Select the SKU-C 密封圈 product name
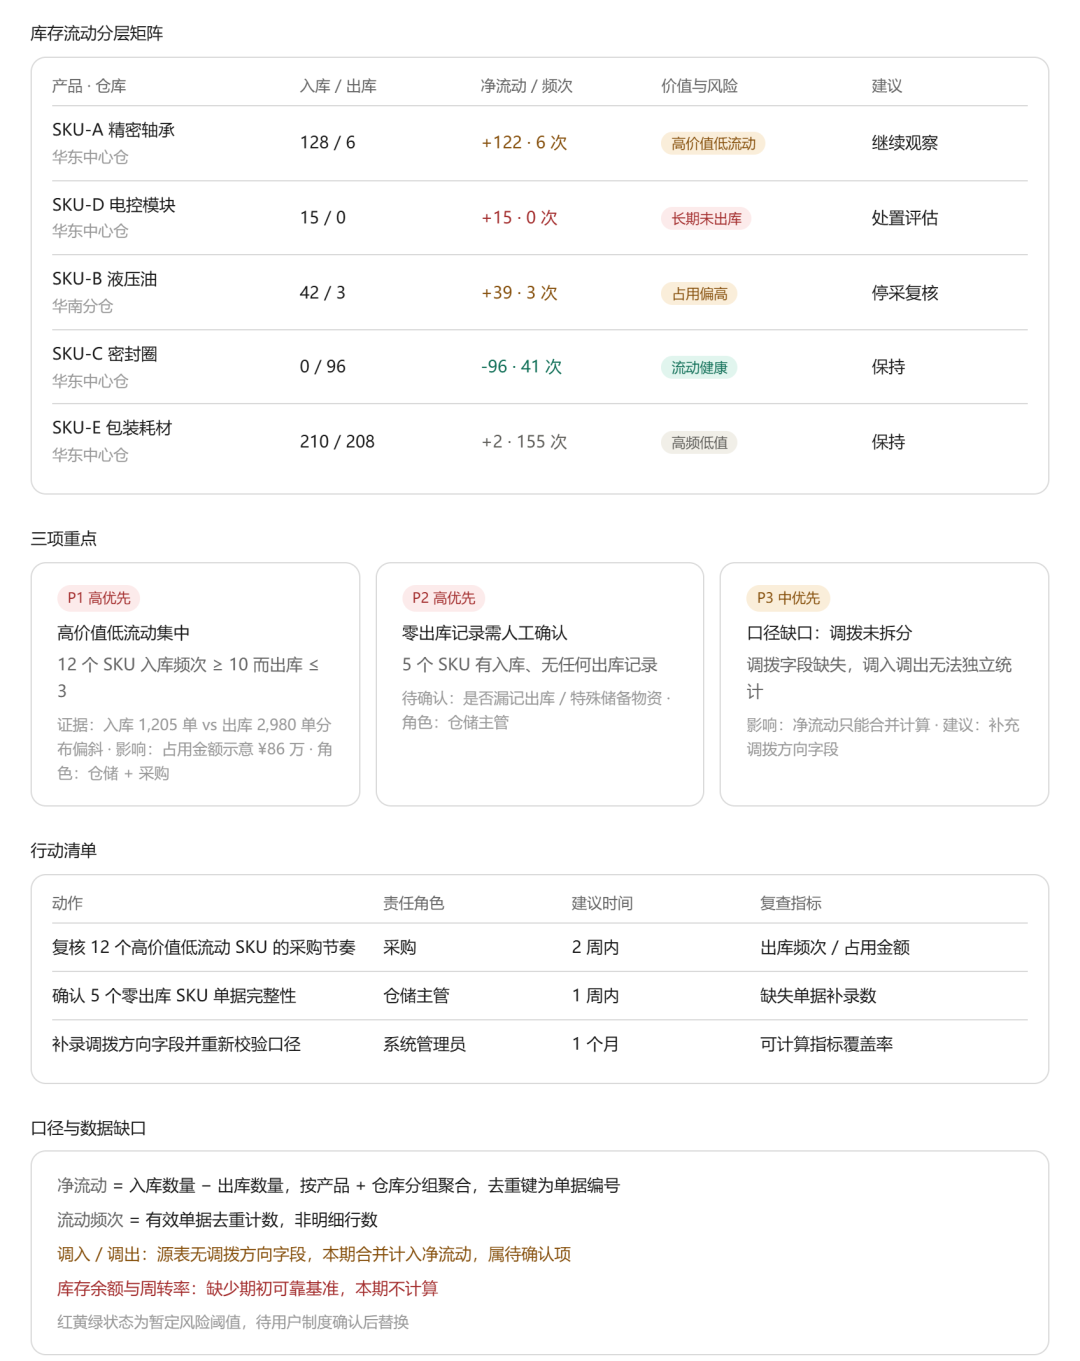Viewport: 1080px width, 1361px height. pos(105,354)
